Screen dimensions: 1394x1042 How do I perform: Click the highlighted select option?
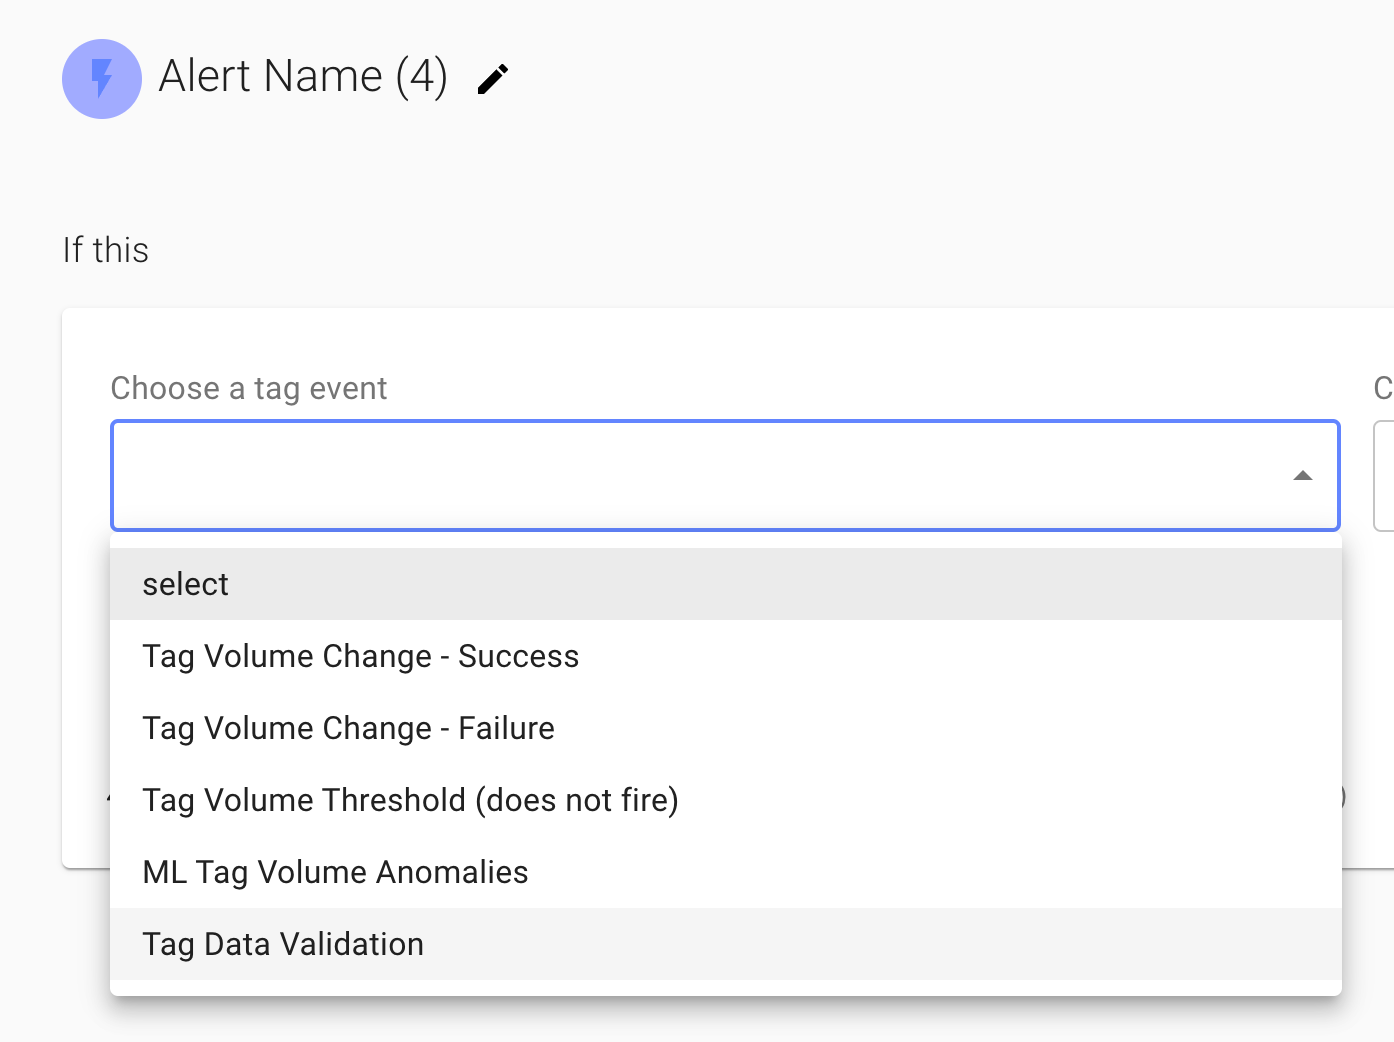186,583
